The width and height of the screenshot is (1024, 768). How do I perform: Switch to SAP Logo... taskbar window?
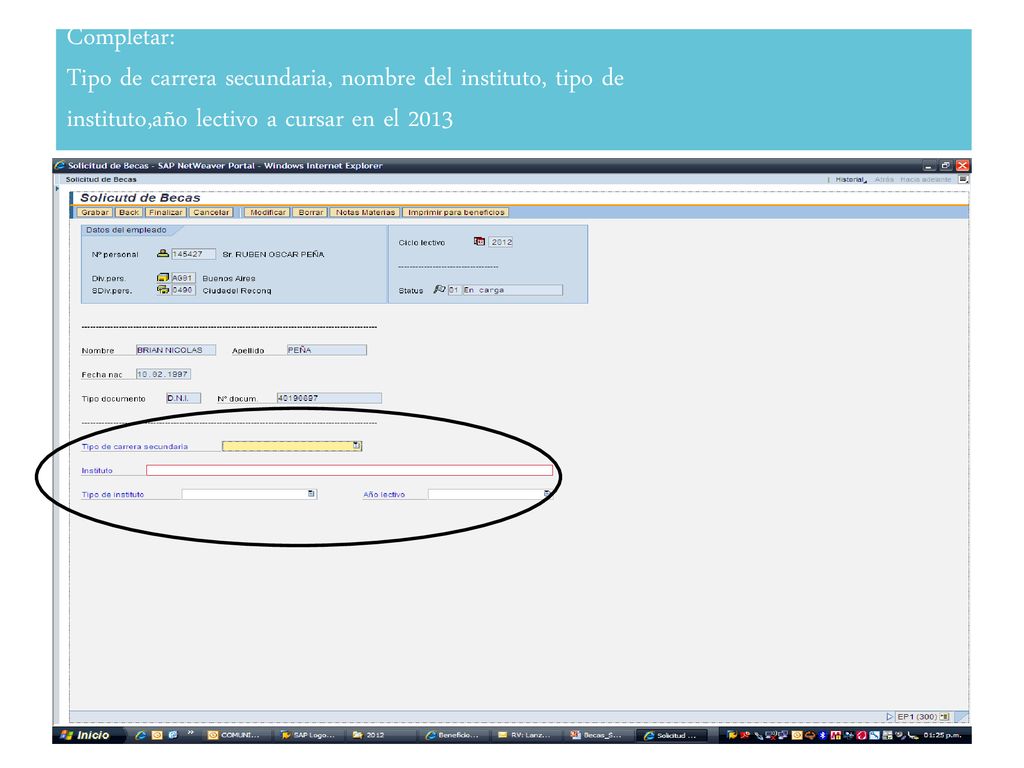(x=309, y=735)
